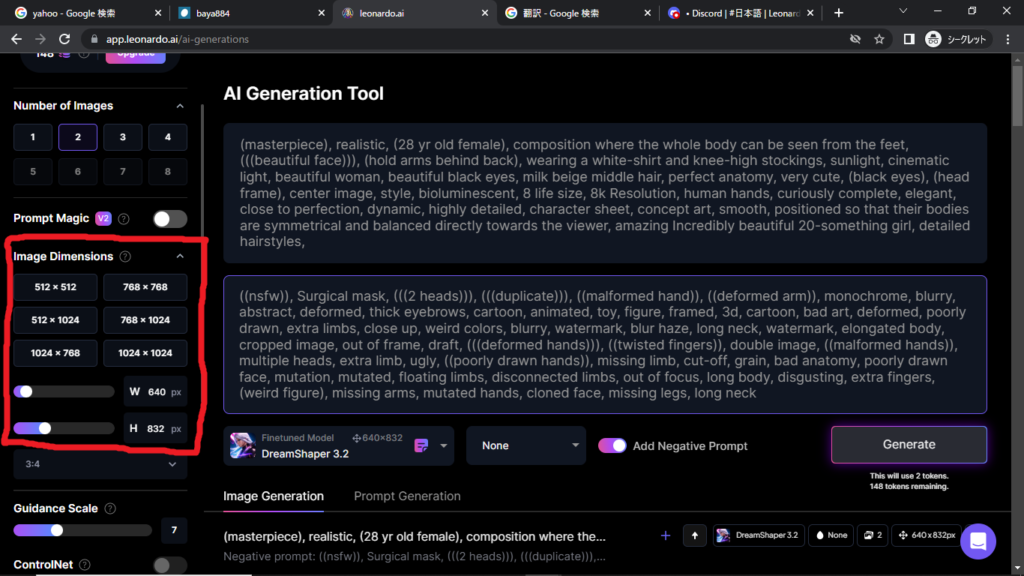Click the Image Dimensions info icon

125,257
